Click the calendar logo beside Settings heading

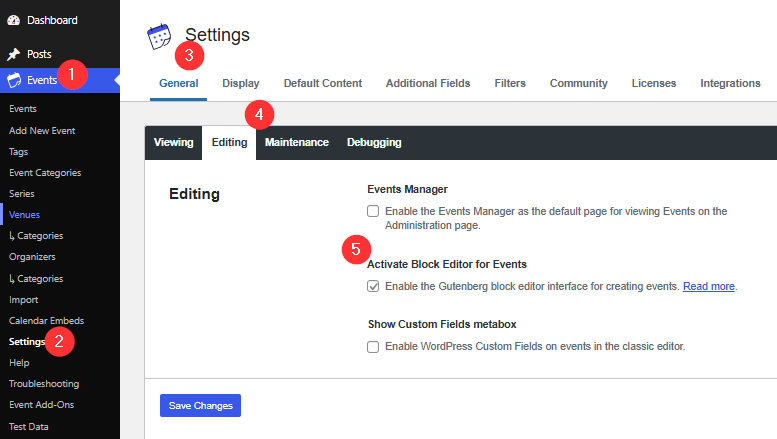pyautogui.click(x=160, y=37)
